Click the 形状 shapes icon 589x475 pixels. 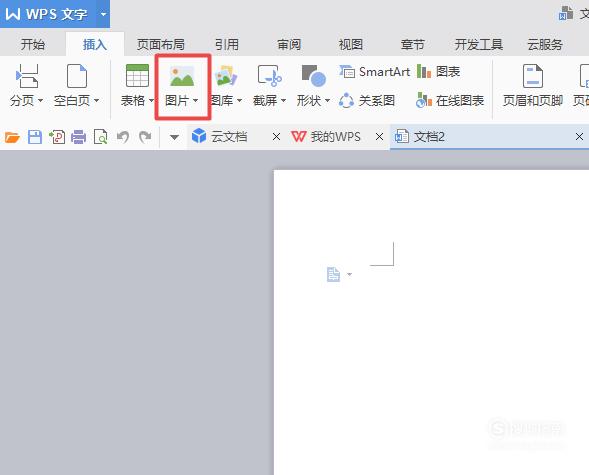coord(314,76)
